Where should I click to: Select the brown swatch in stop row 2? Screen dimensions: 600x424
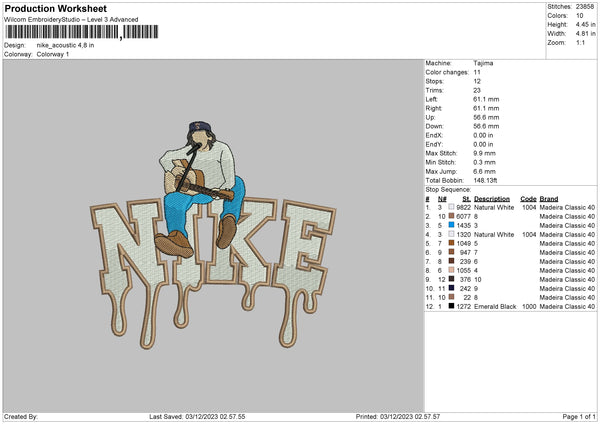[x=451, y=216]
